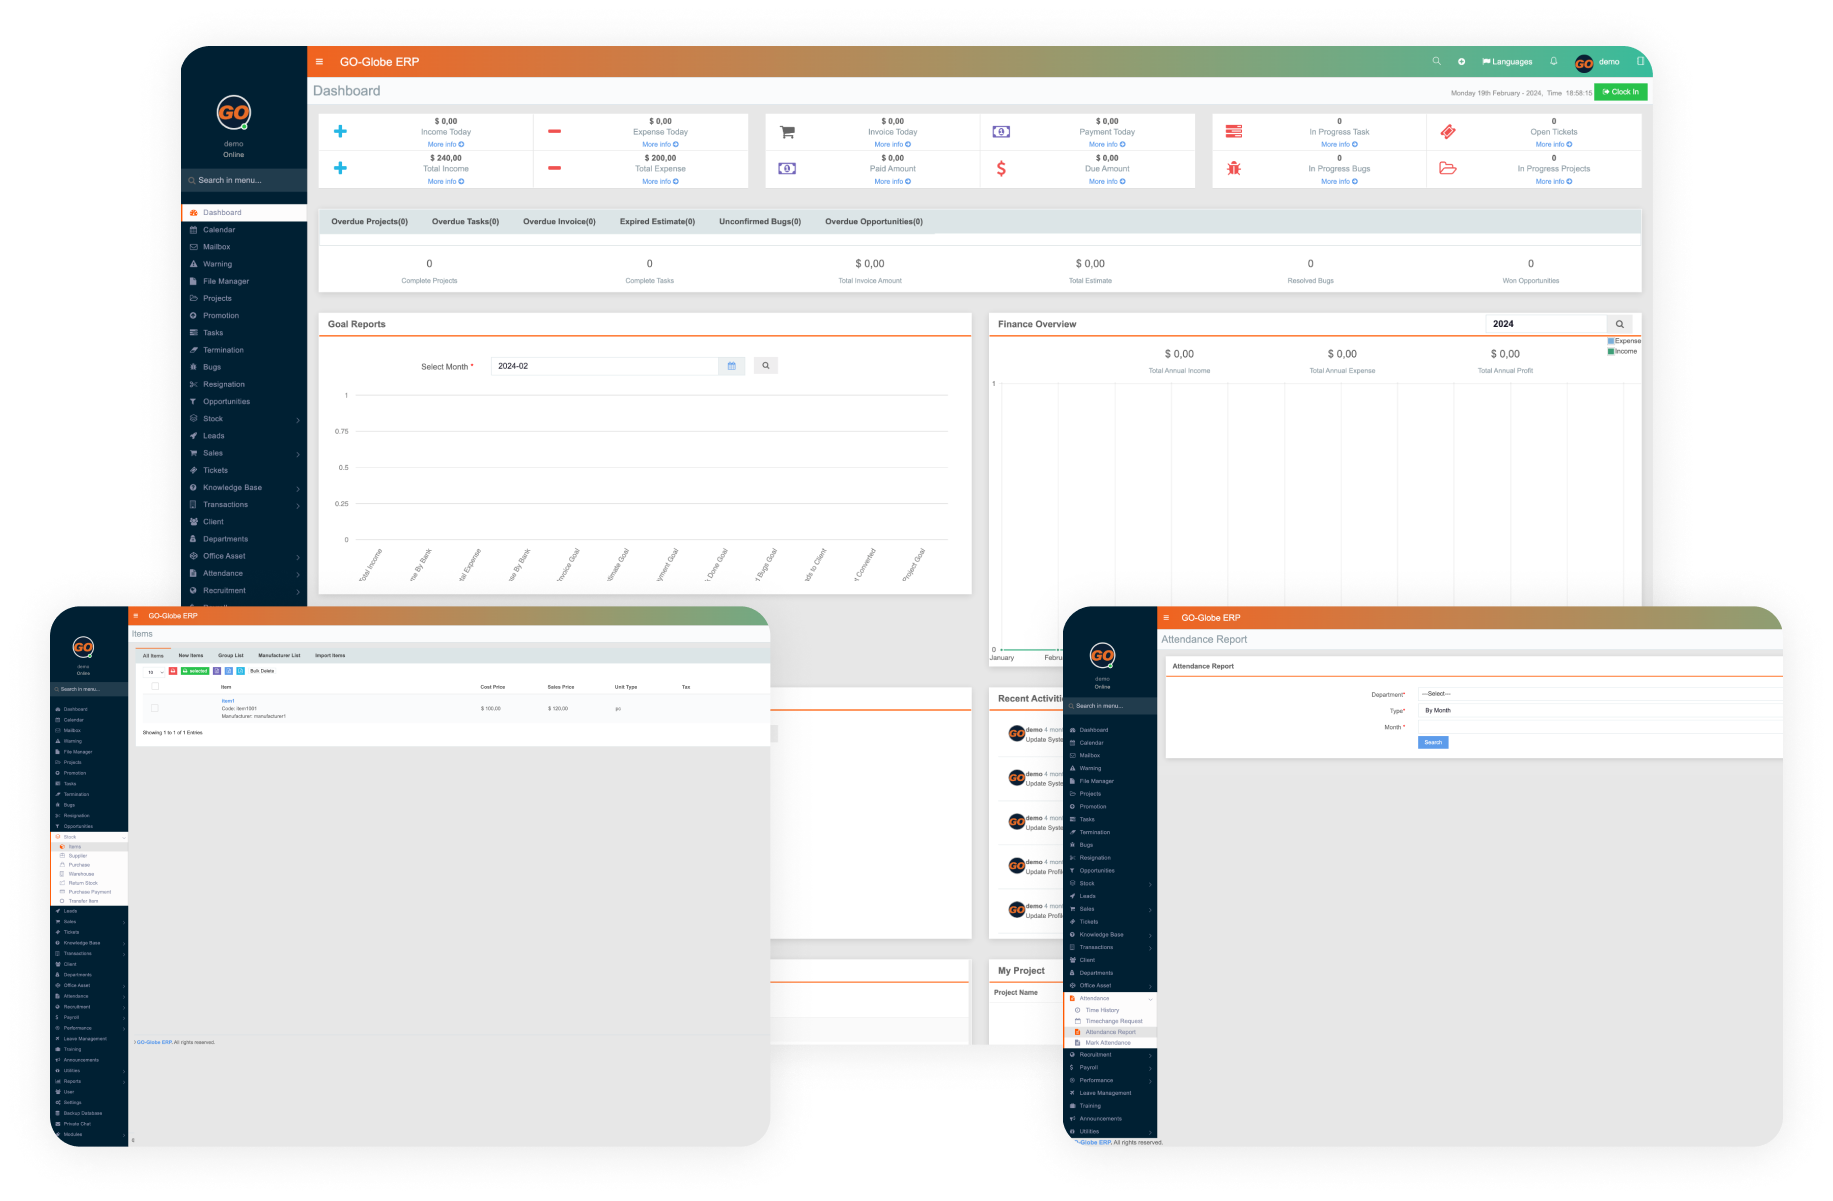This screenshot has width=1833, height=1201.
Task: Open the Manufacturer List tab
Action: click(279, 656)
